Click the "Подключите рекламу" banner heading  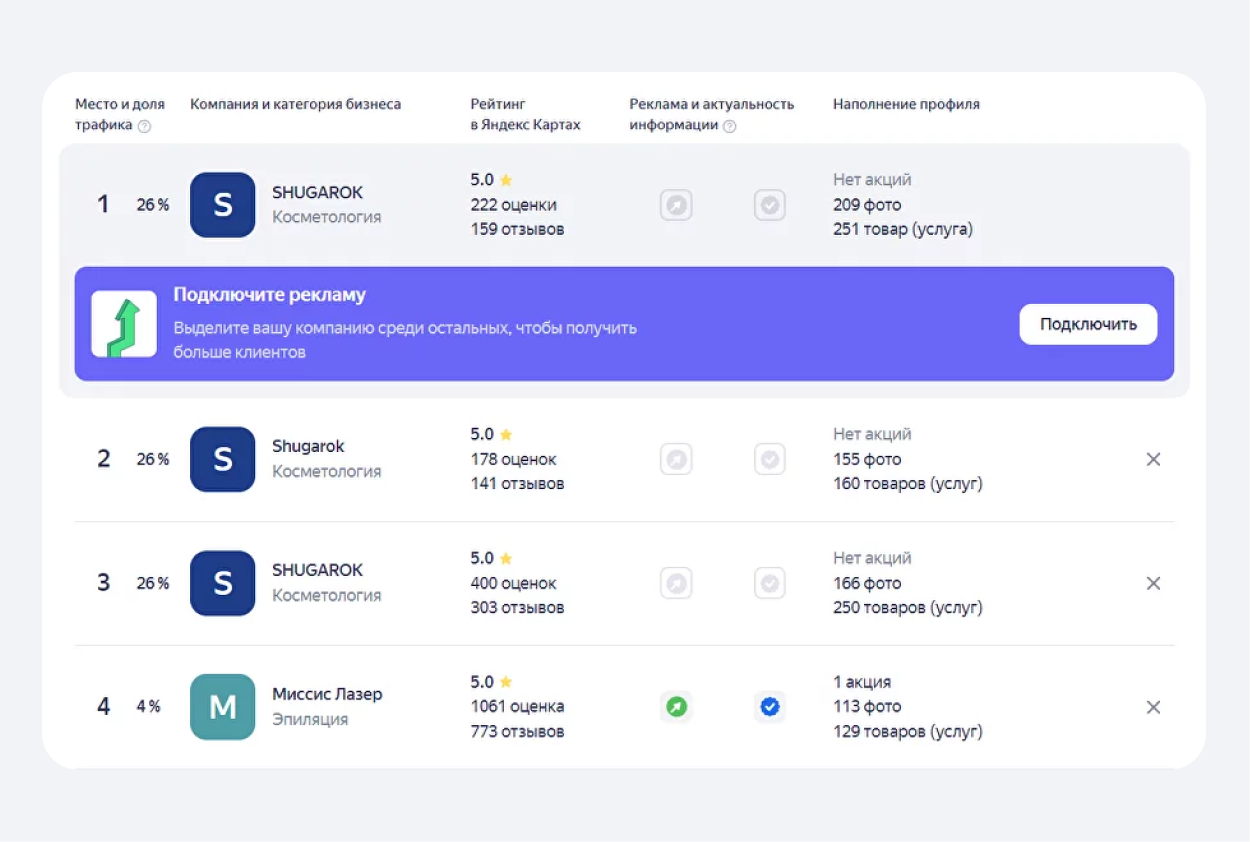(x=270, y=295)
